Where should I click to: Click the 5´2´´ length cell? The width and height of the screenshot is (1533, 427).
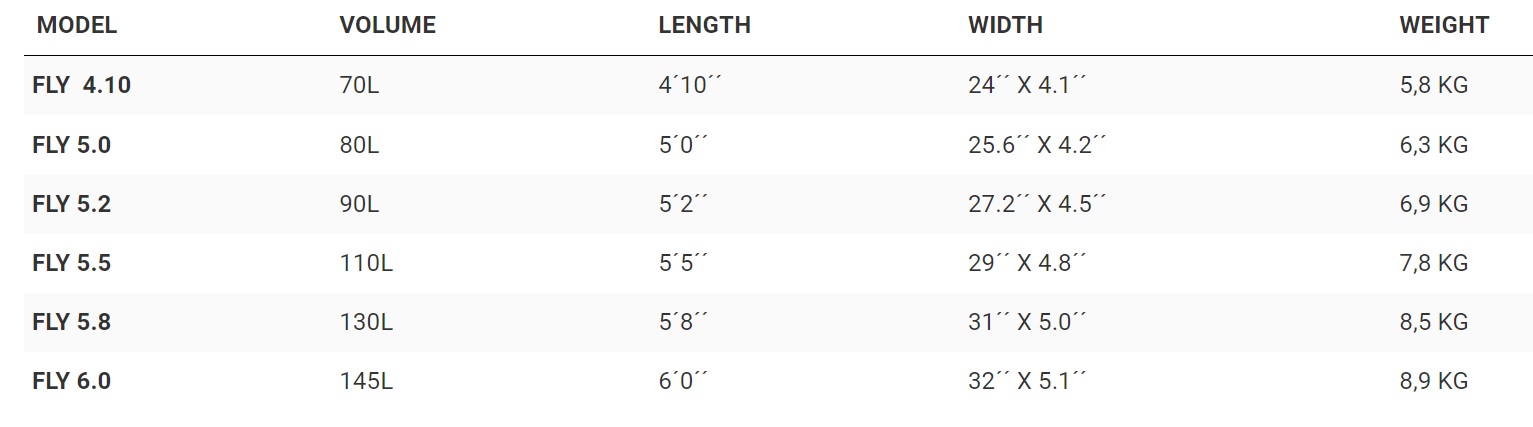(683, 205)
